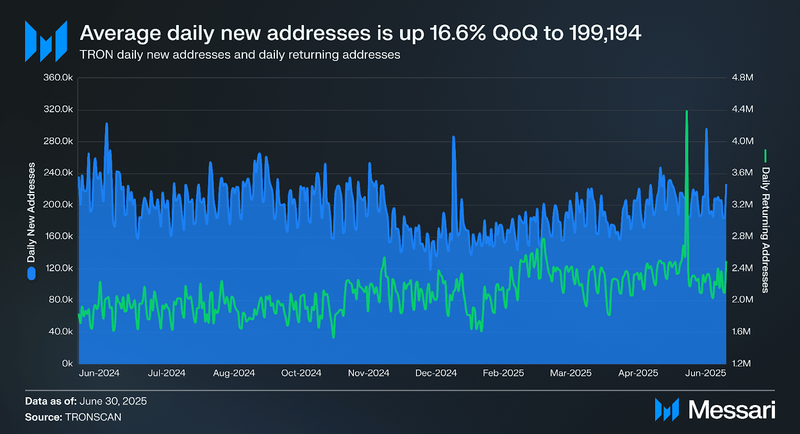Select the Dec-2024 x-axis label

click(436, 373)
